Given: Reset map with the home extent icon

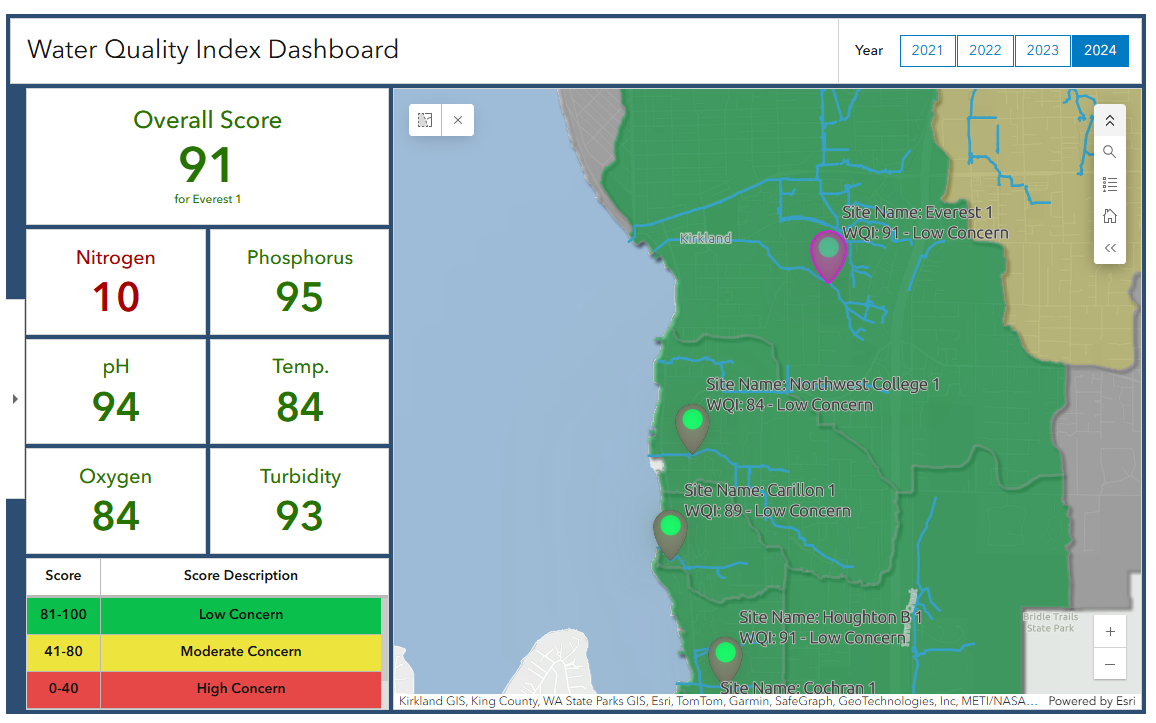Looking at the screenshot, I should (1109, 216).
